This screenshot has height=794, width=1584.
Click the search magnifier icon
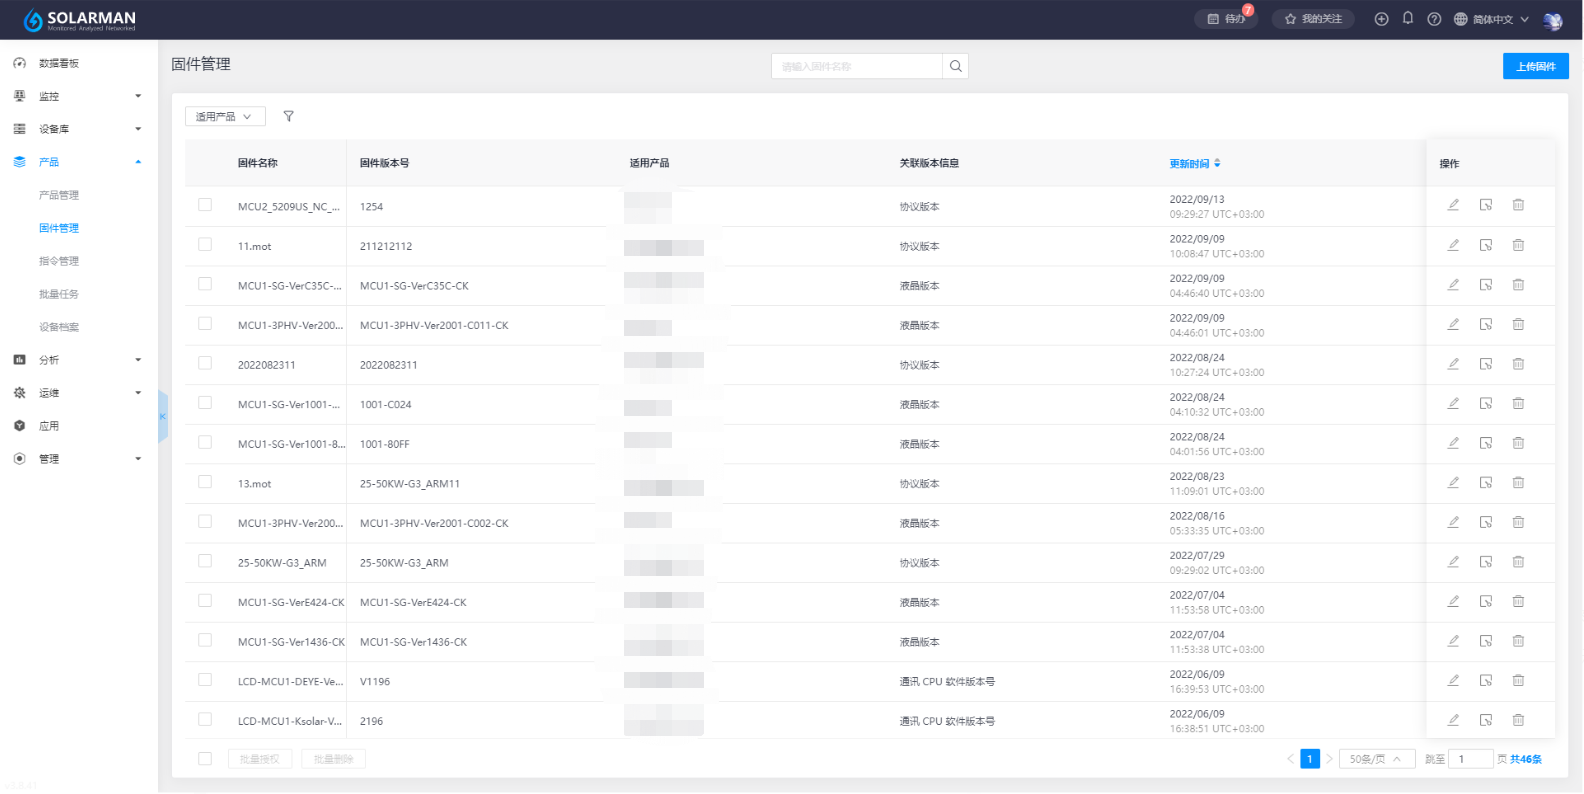pos(956,67)
